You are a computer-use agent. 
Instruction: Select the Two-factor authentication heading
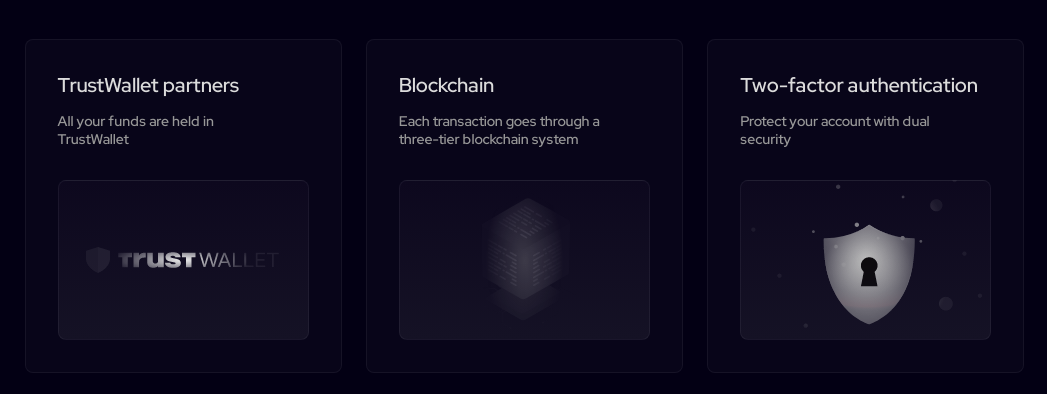pyautogui.click(x=859, y=85)
